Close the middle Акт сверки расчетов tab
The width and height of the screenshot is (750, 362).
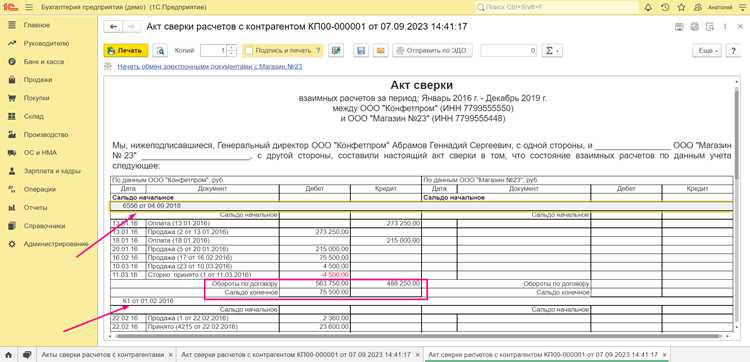[x=417, y=355]
